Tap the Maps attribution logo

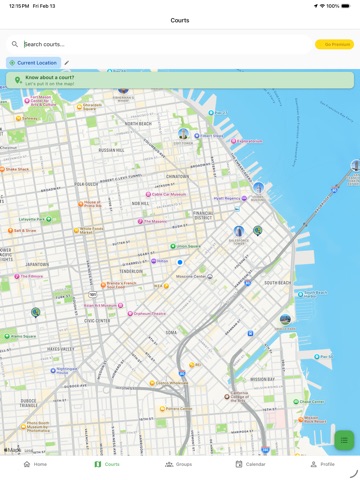click(13, 450)
